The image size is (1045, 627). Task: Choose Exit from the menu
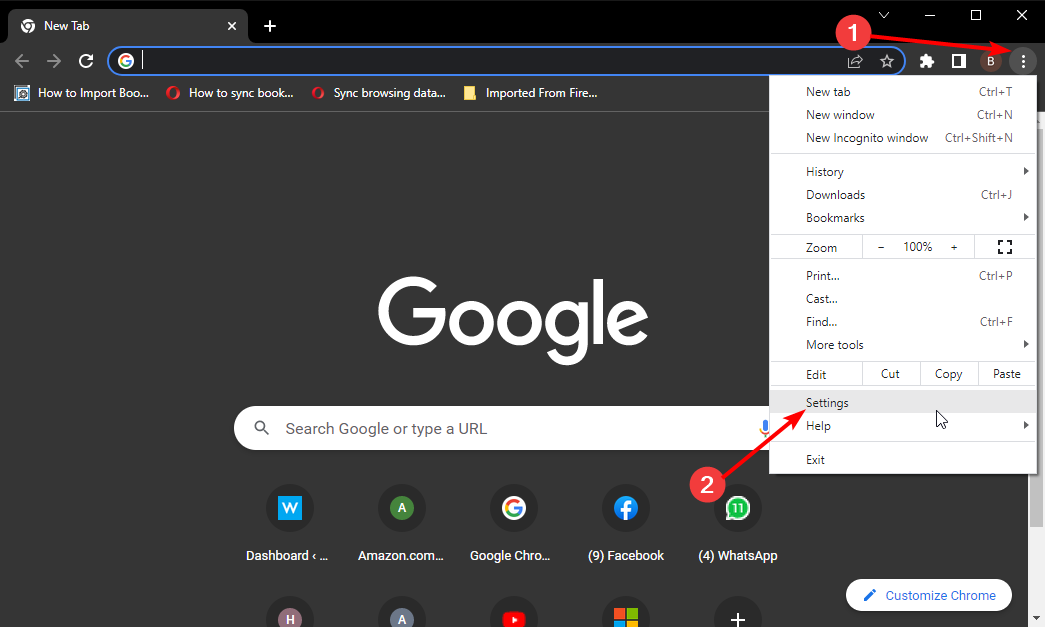[x=903, y=460]
